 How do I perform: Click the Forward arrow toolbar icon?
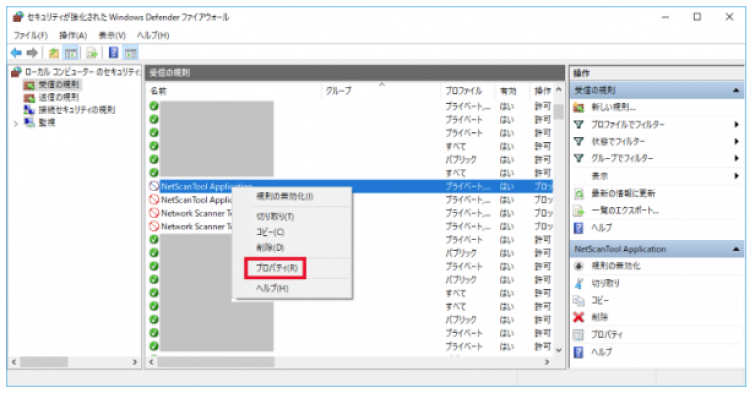click(32, 52)
